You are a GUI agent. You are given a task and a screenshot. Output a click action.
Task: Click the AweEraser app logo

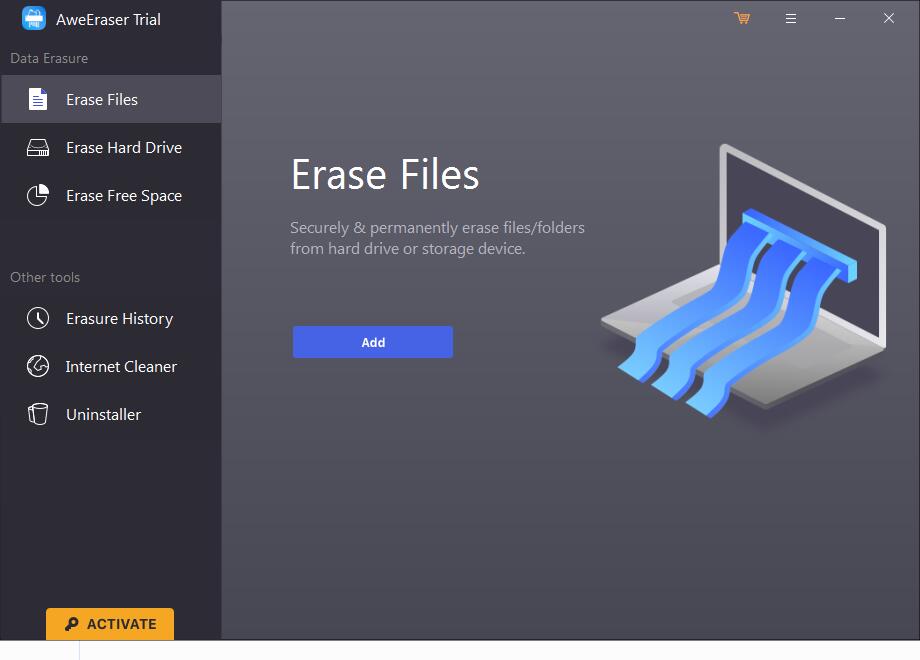click(x=33, y=18)
